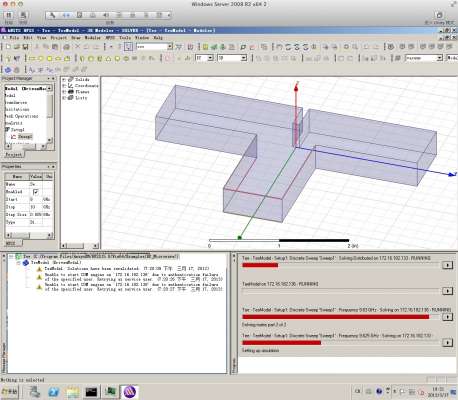Click the top short red progress bar

(260, 265)
